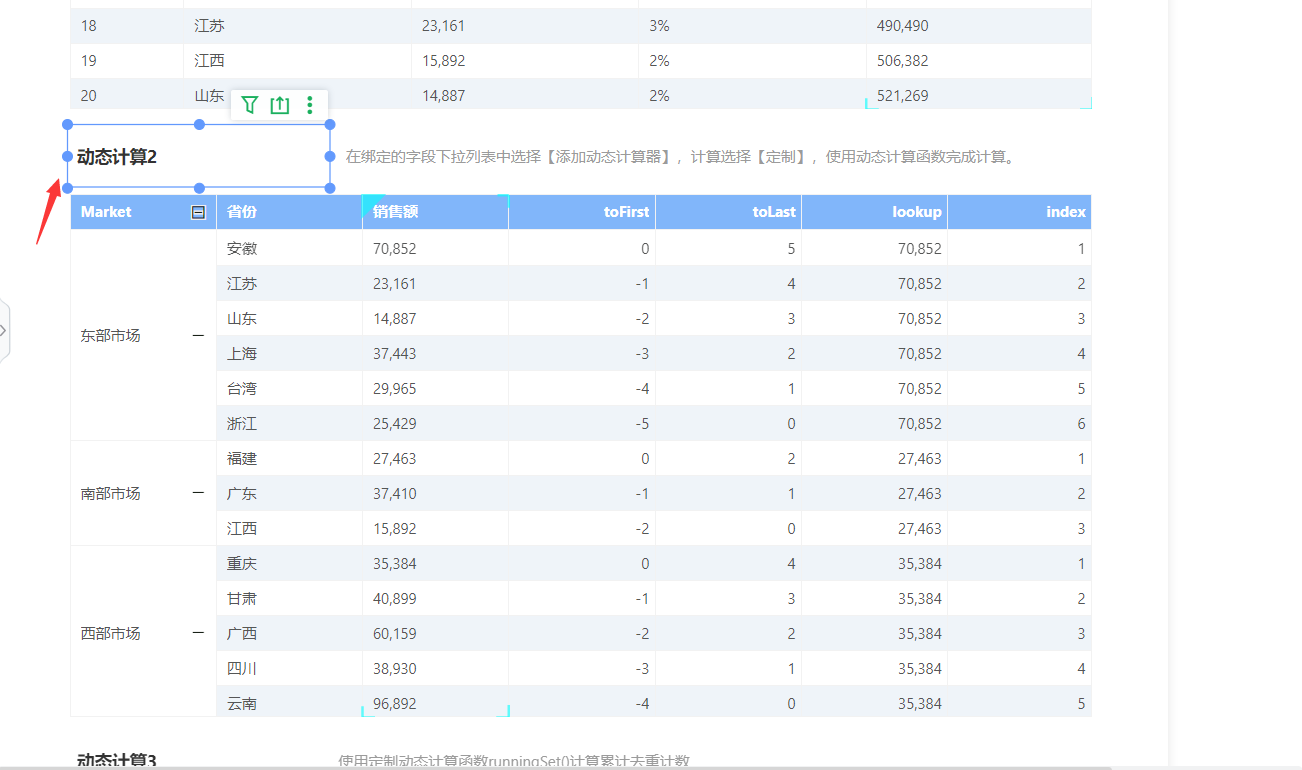
Task: Click the 506,382 cumulative value in row 19
Action: coord(902,60)
